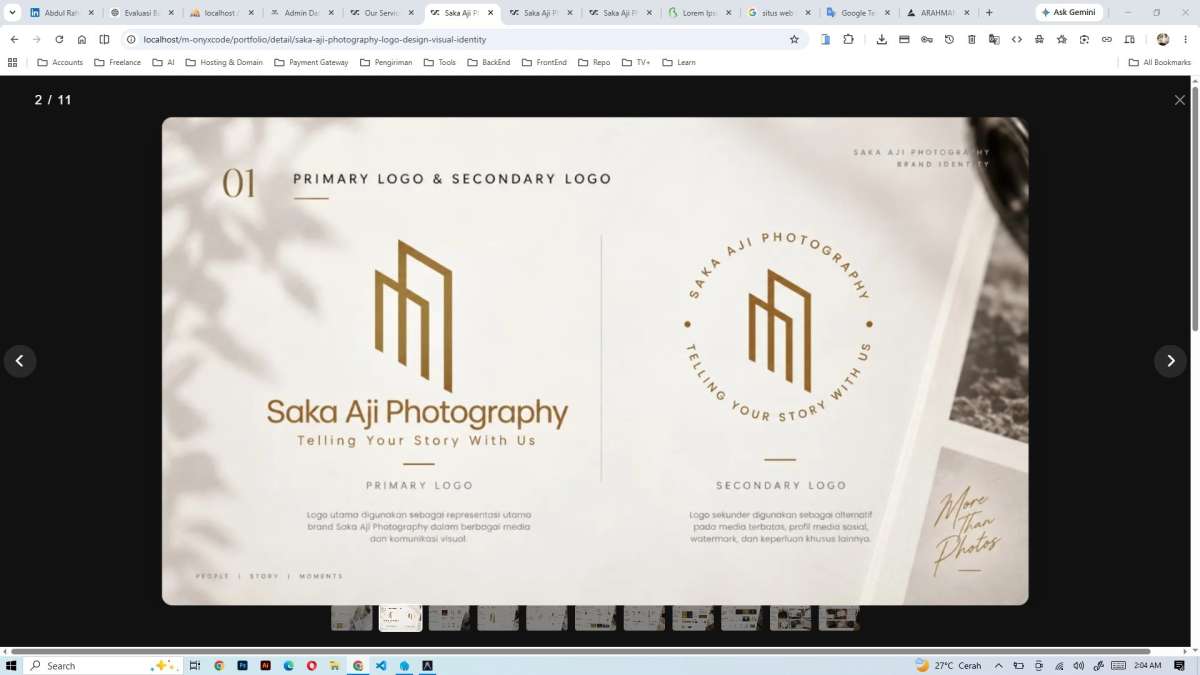Go to the next gallery image
The image size is (1200, 675).
(1170, 361)
